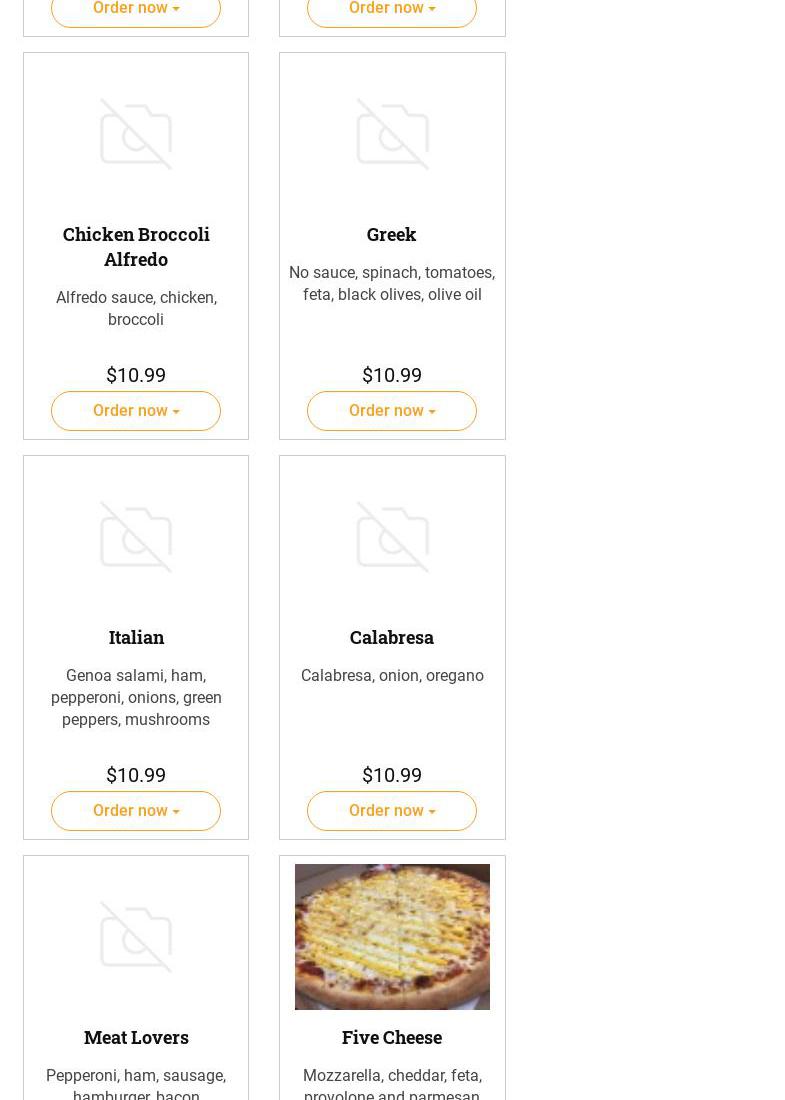Click the Greek pizza $10.99 price

pos(392,375)
